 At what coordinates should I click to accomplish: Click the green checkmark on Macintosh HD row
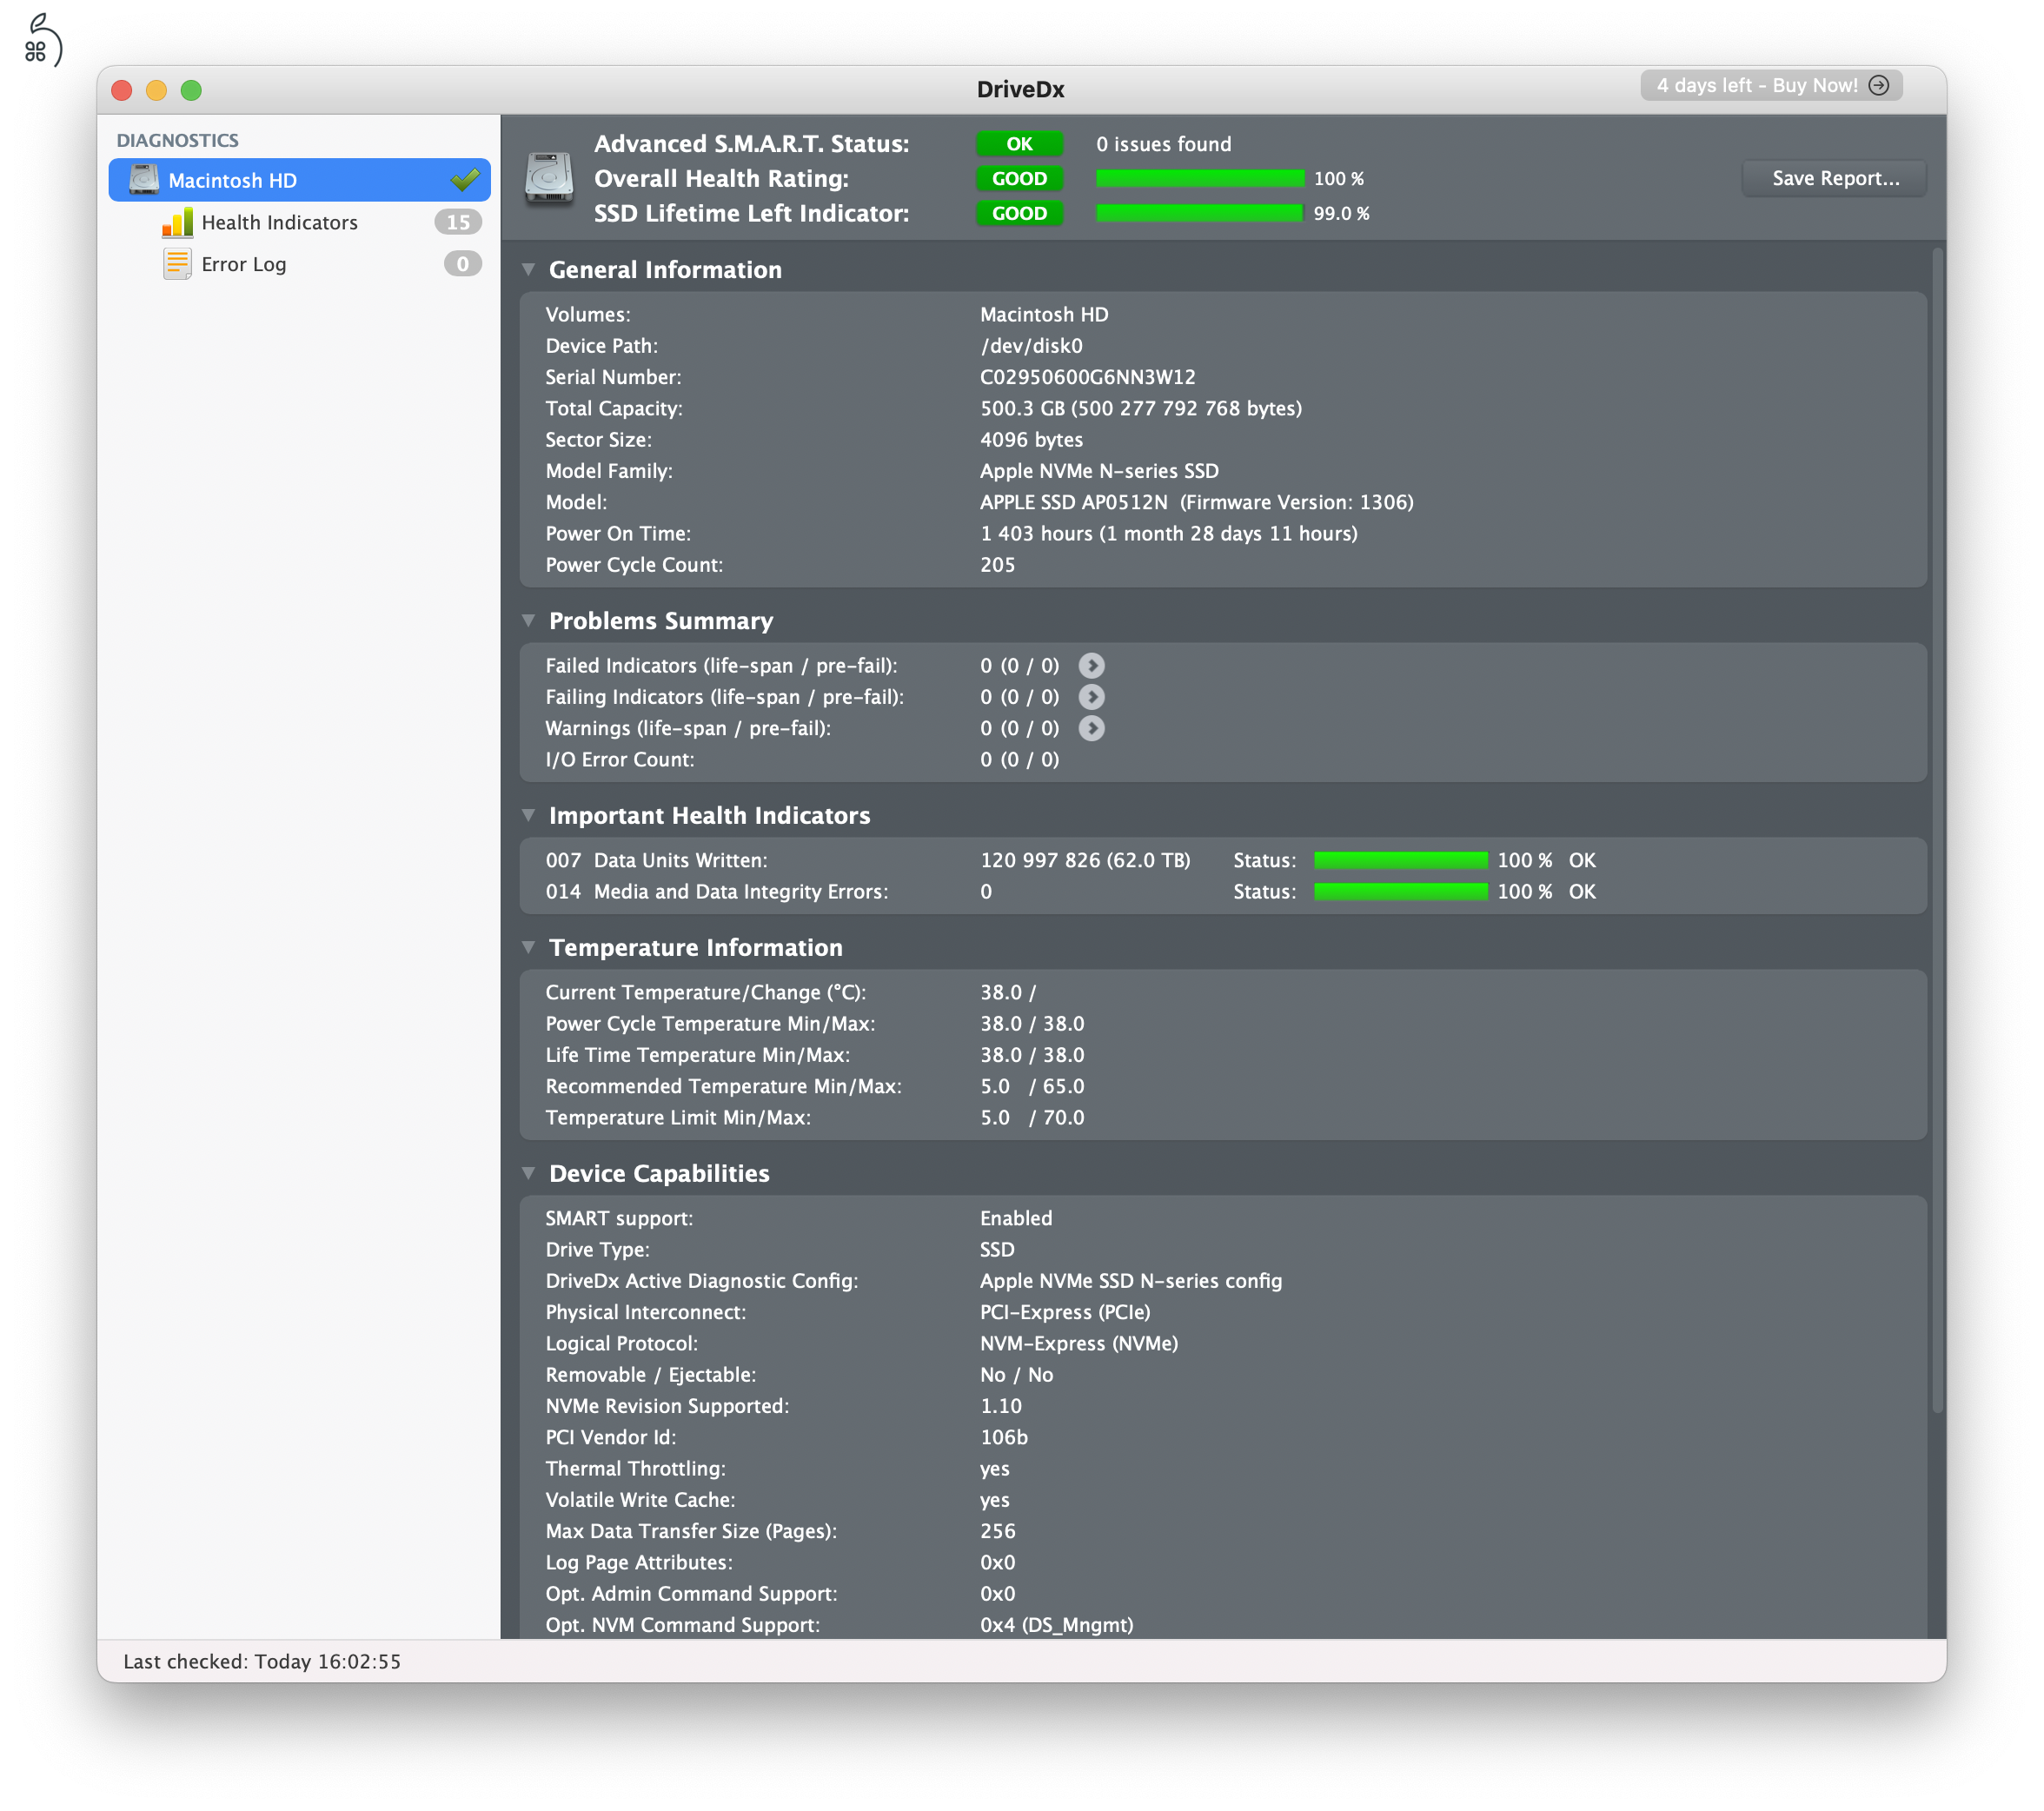[x=464, y=180]
